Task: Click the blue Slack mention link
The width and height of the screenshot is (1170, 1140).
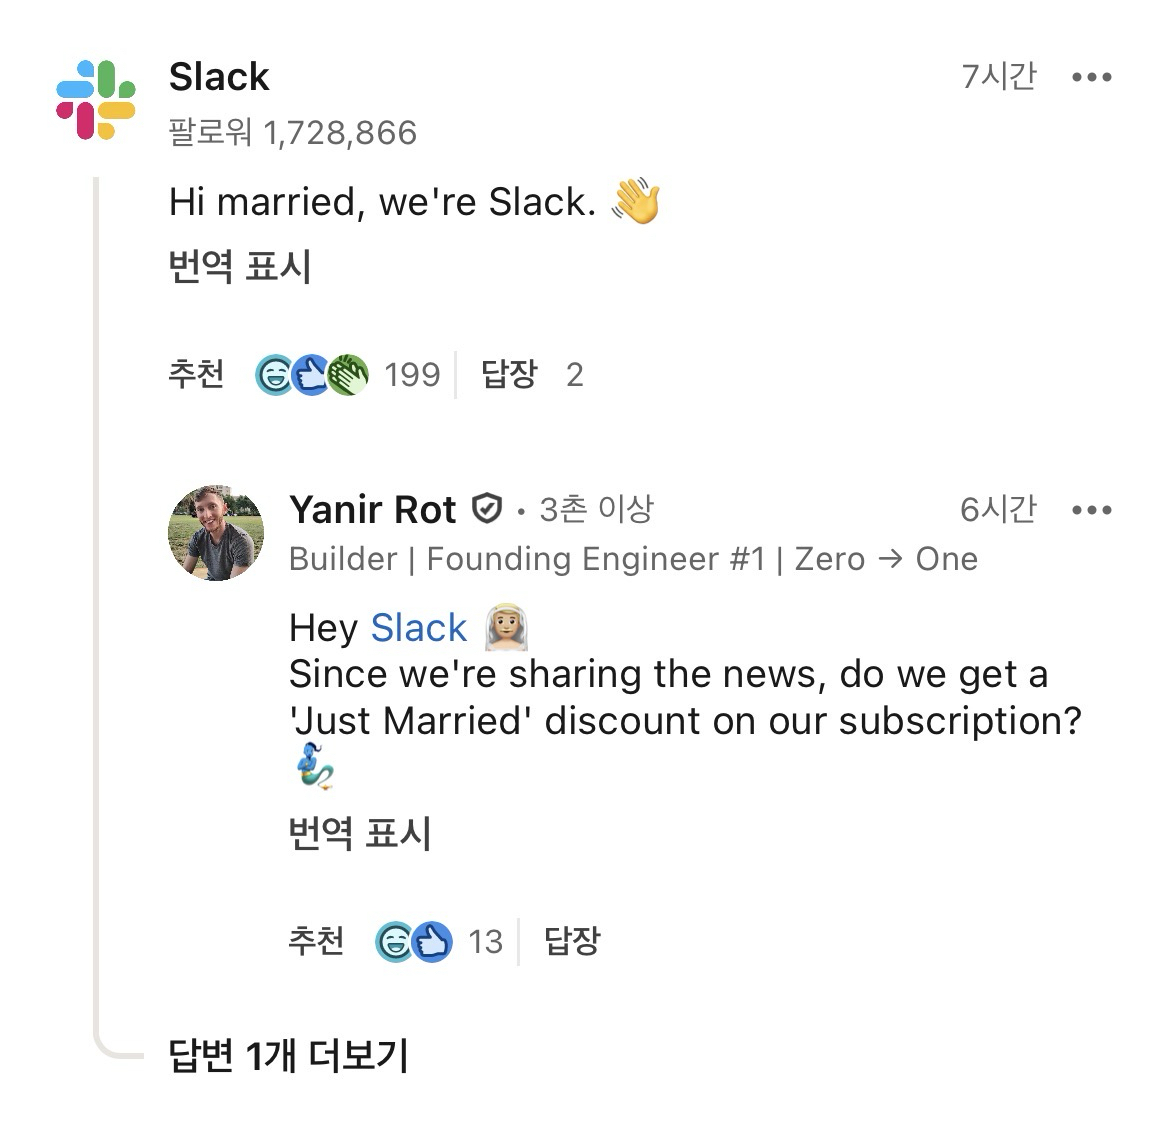Action: tap(418, 628)
